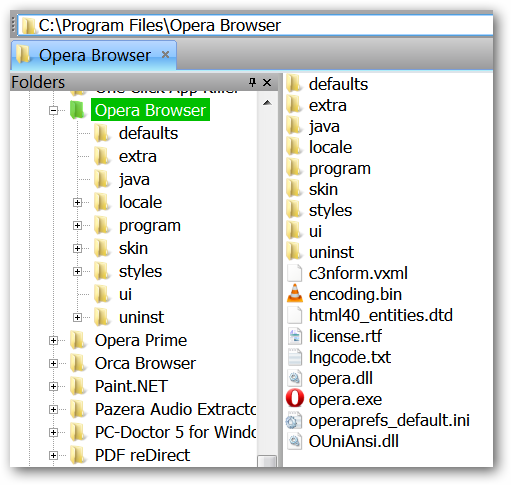Click the defaults folder icon in file list
511x485 pixels.
pyautogui.click(x=294, y=83)
